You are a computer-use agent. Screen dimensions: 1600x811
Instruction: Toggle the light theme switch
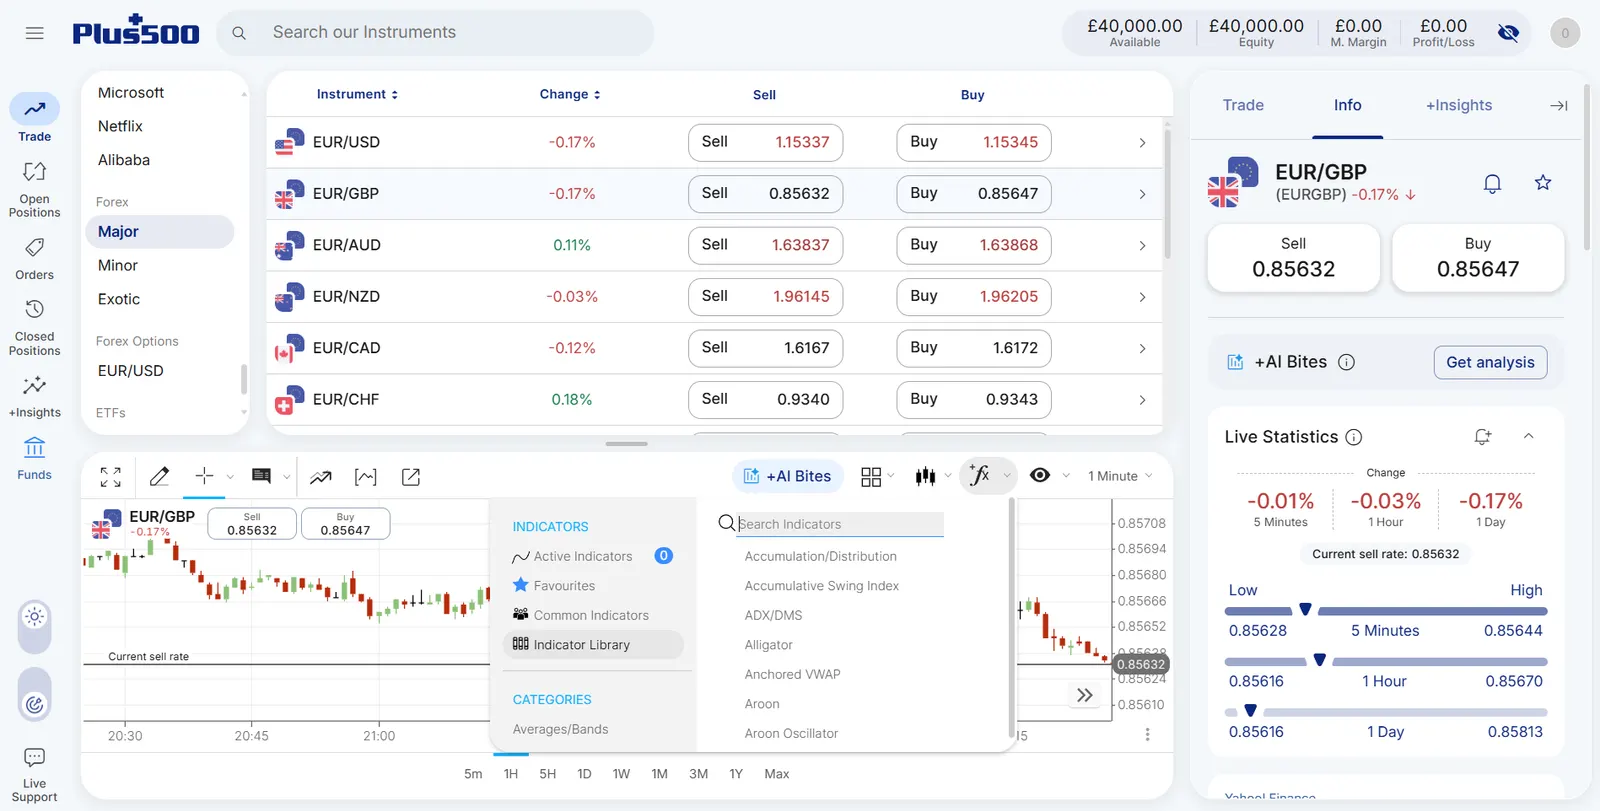(x=35, y=617)
